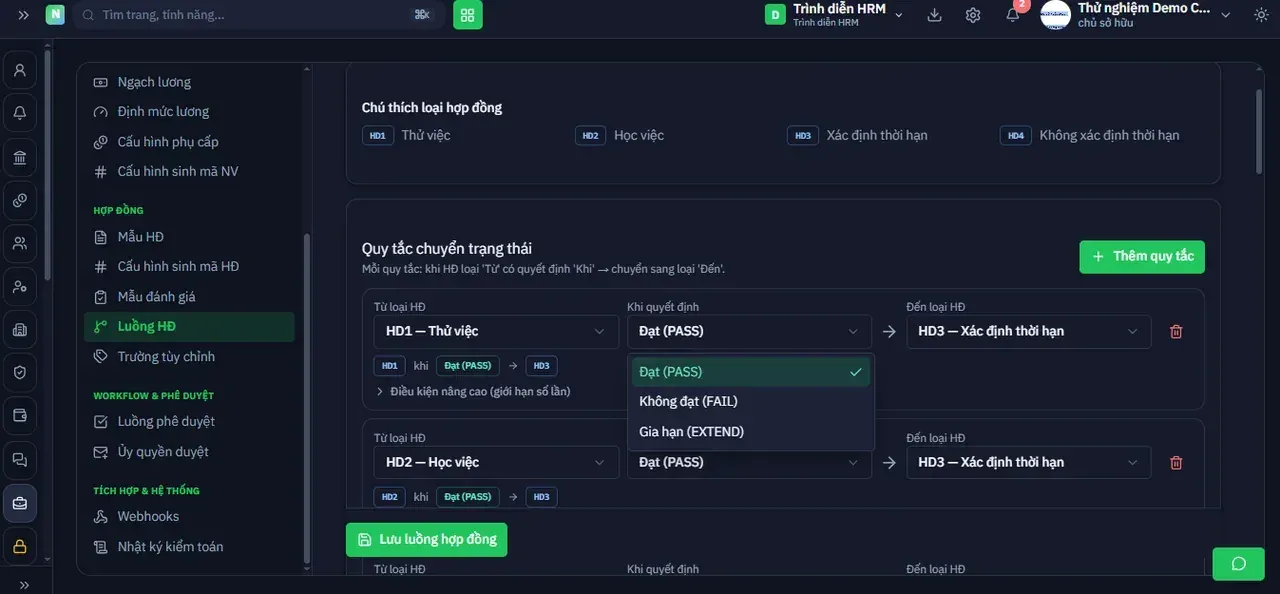The width and height of the screenshot is (1280, 594).
Task: Open the wallet icon in left rail
Action: 20,415
